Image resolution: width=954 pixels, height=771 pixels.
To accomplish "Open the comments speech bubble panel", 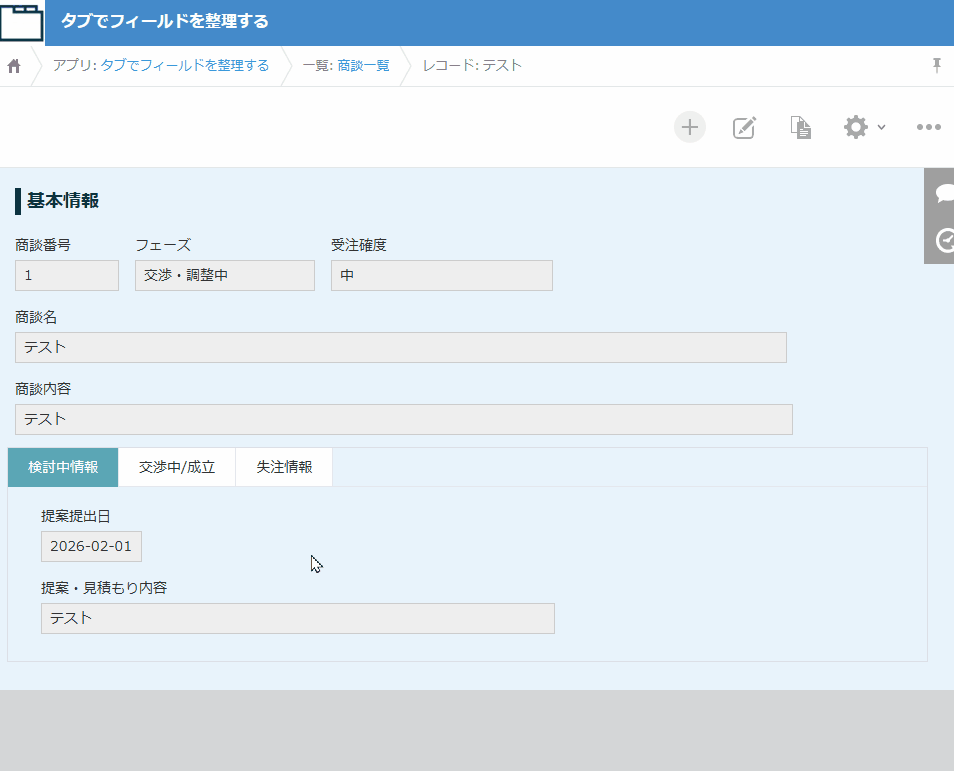I will click(x=944, y=194).
